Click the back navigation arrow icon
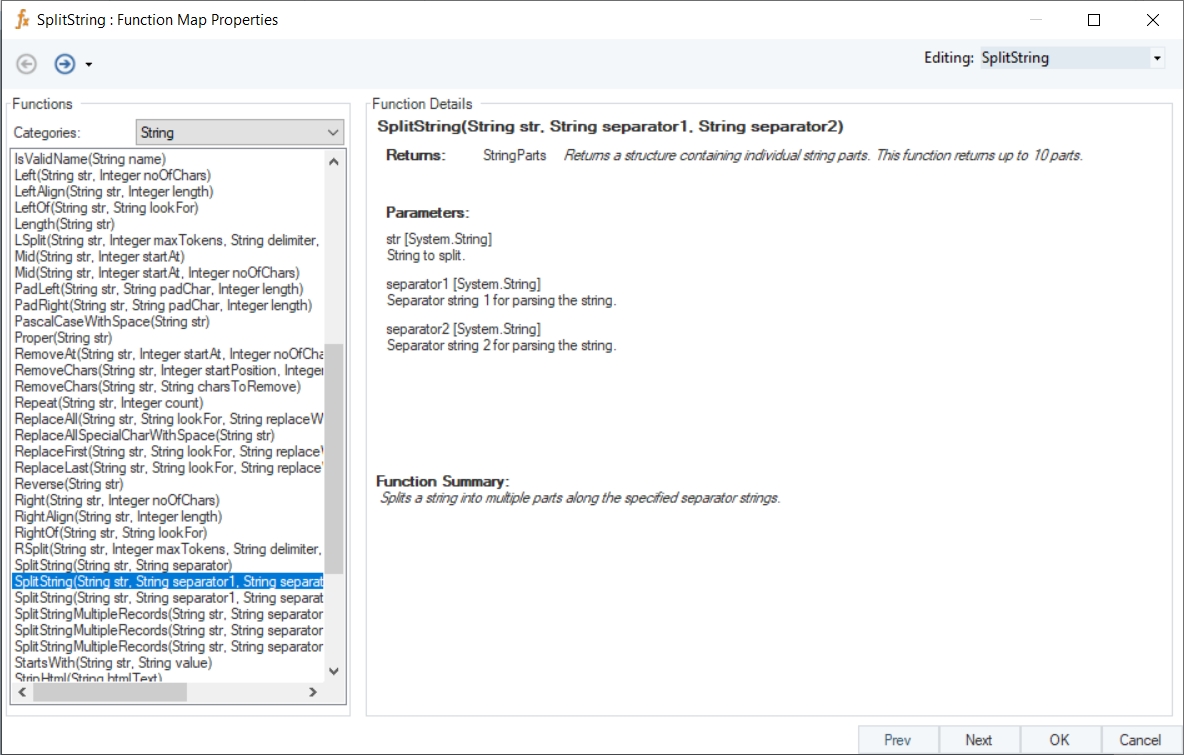The image size is (1184, 755). [27, 64]
